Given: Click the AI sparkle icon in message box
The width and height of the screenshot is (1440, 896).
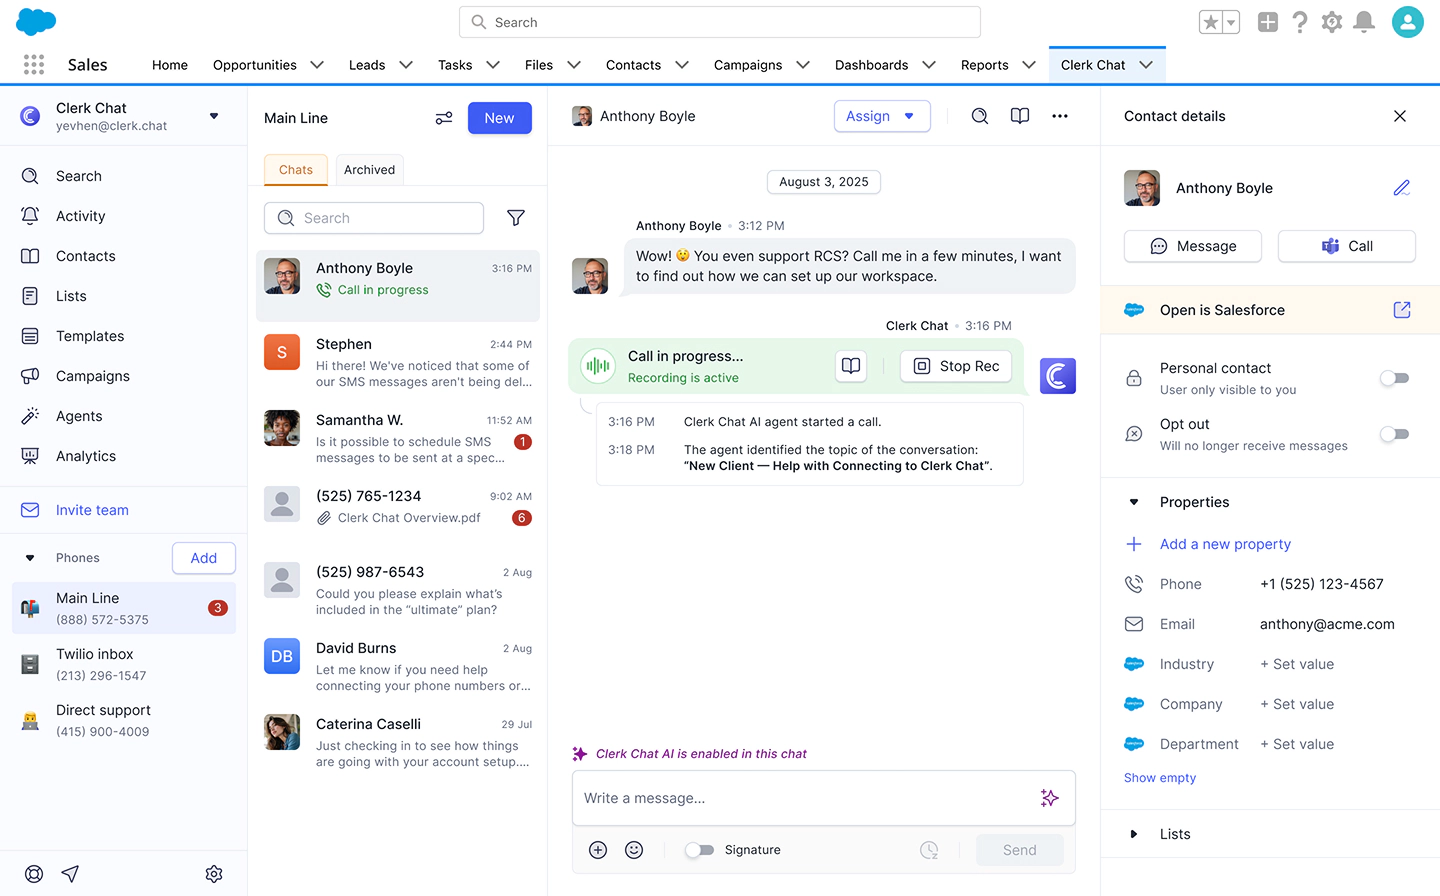Looking at the screenshot, I should click(1049, 798).
